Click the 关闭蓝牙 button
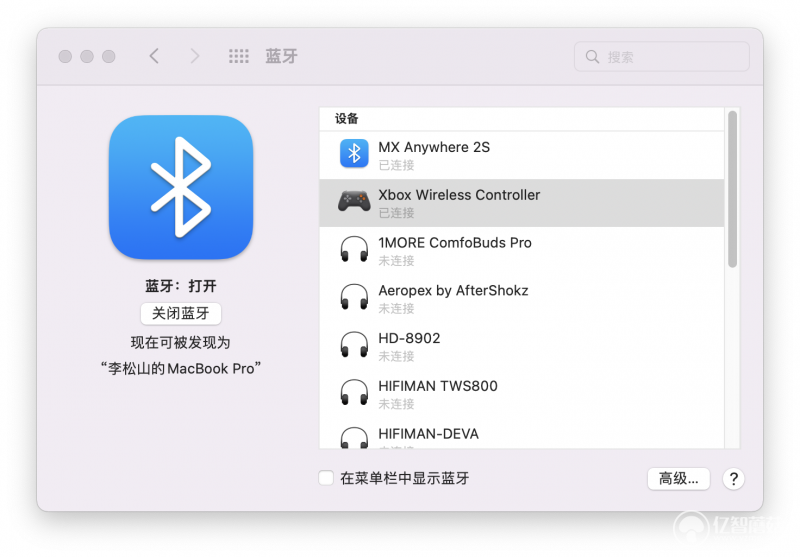 [181, 313]
